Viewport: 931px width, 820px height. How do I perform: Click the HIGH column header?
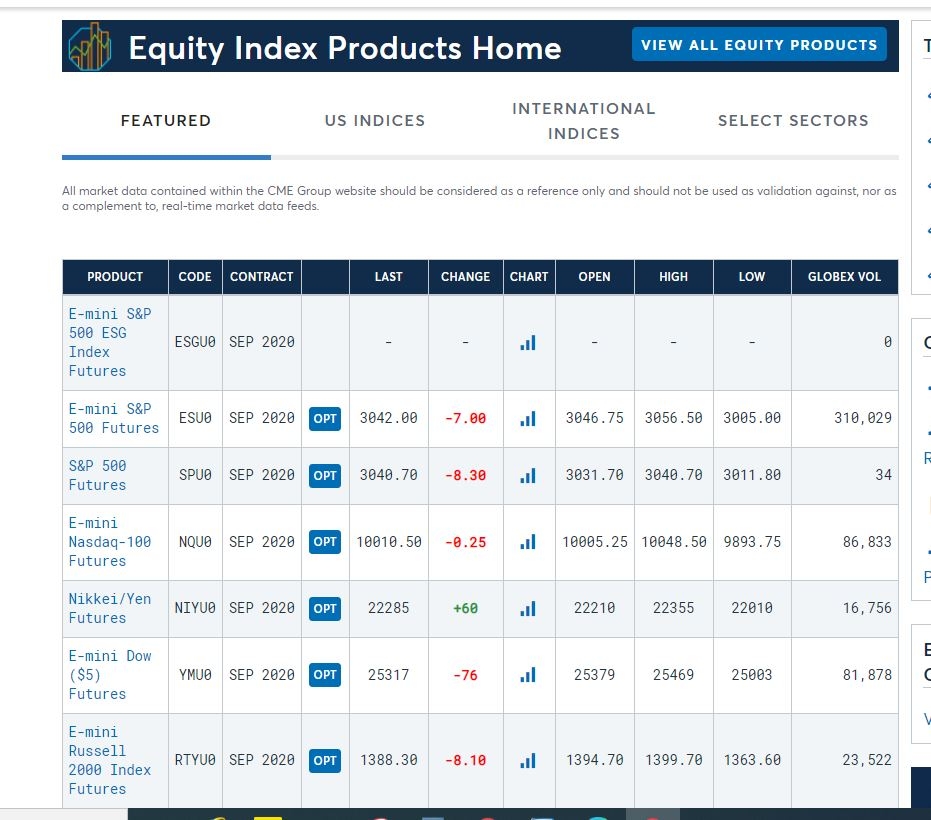673,277
